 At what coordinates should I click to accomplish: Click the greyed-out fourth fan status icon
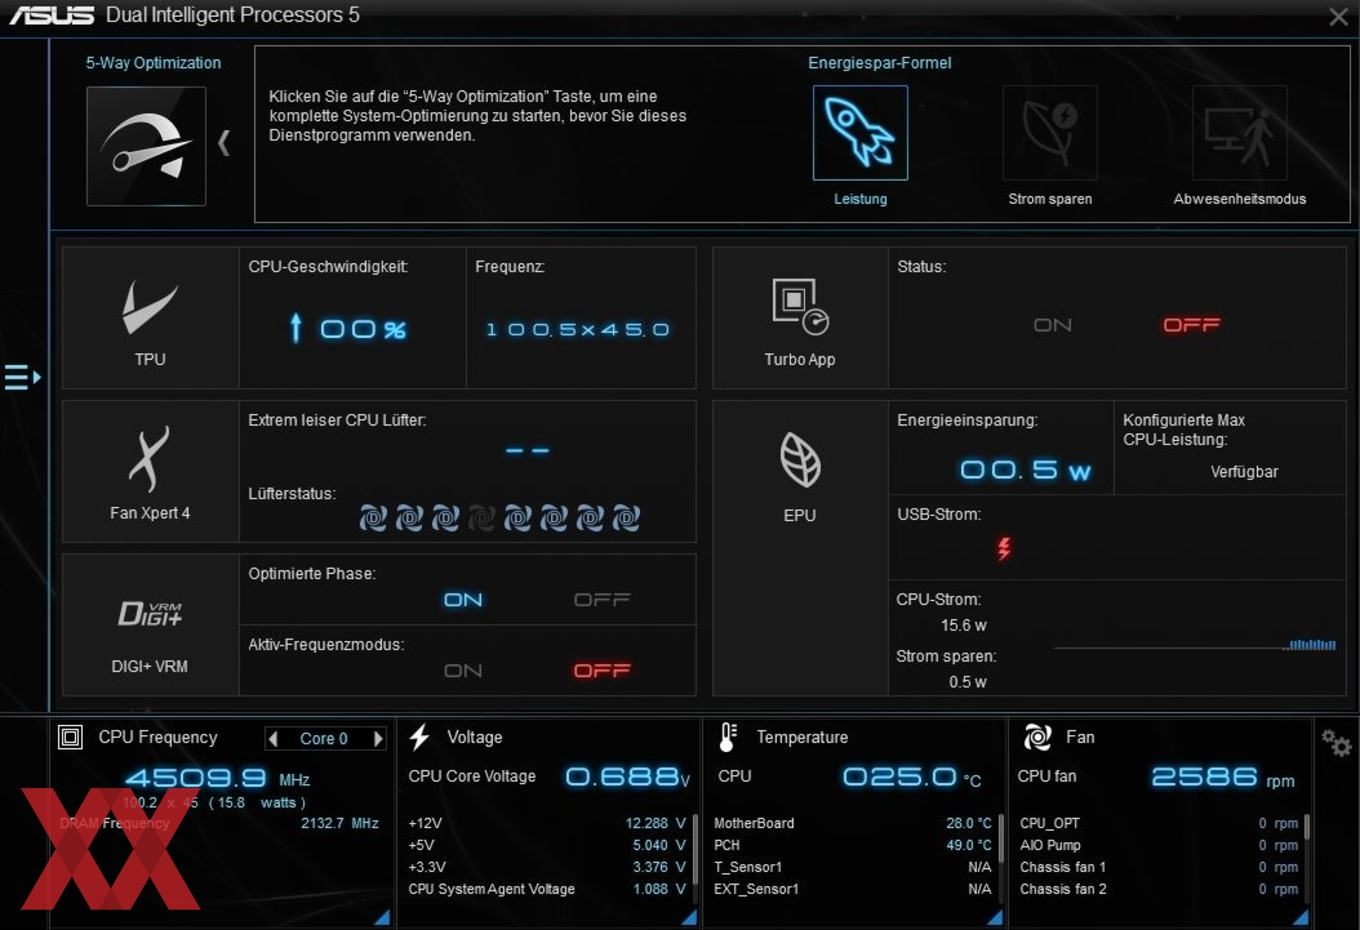(482, 518)
